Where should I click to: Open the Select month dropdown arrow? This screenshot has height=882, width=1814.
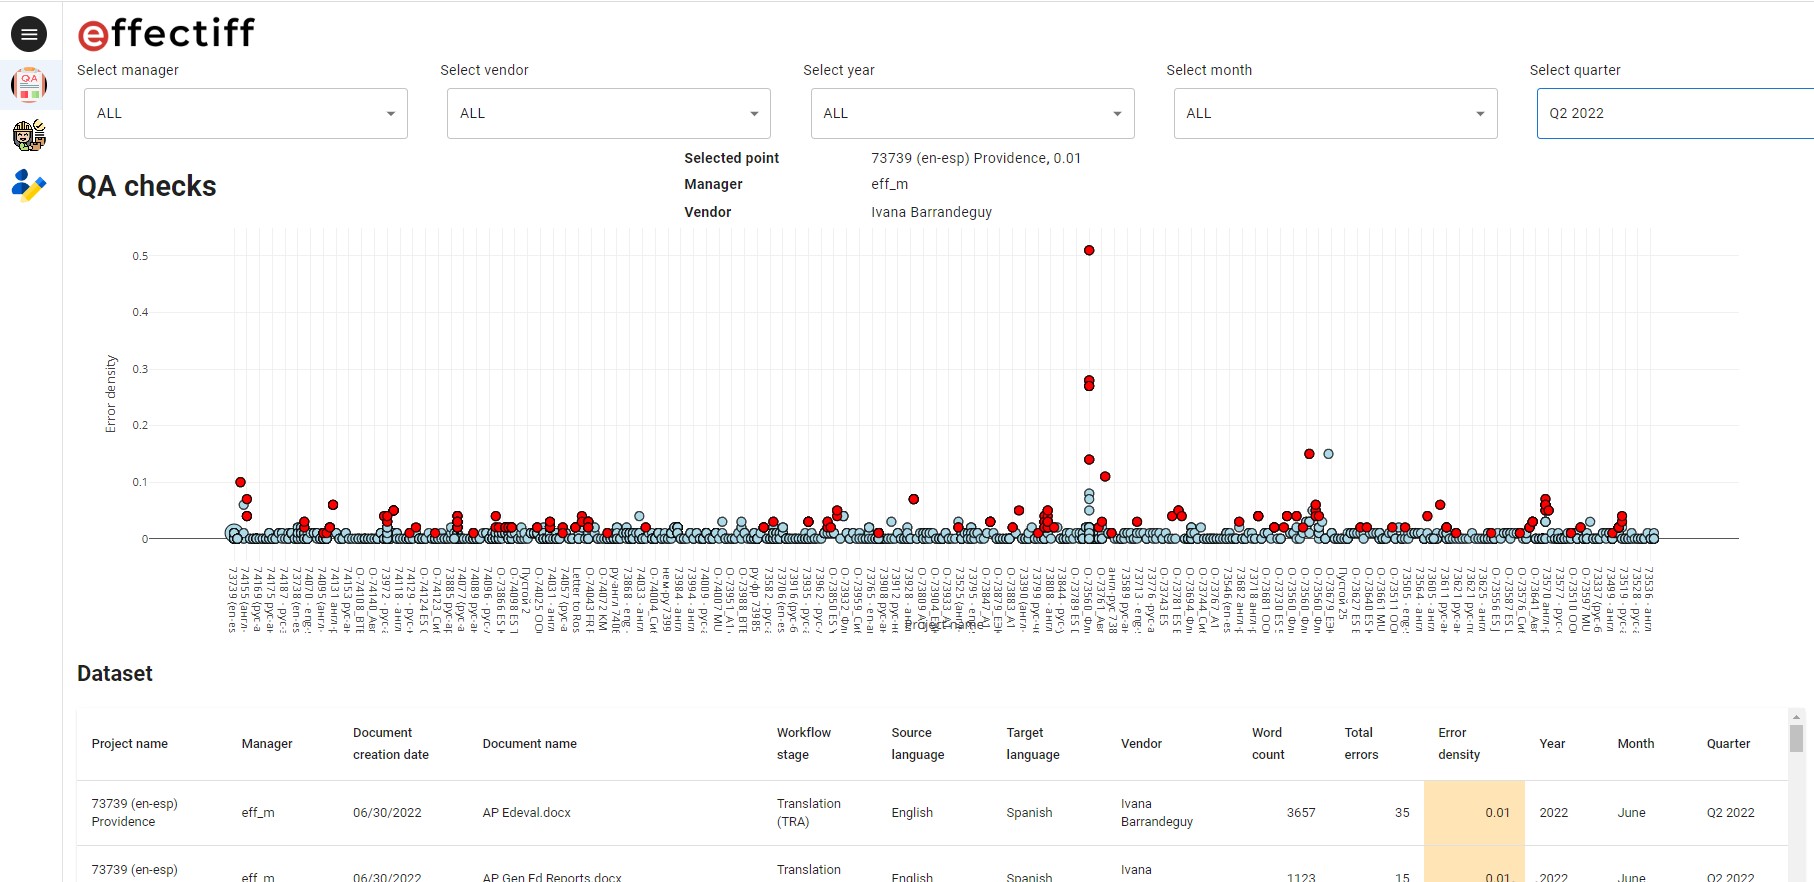coord(1480,113)
